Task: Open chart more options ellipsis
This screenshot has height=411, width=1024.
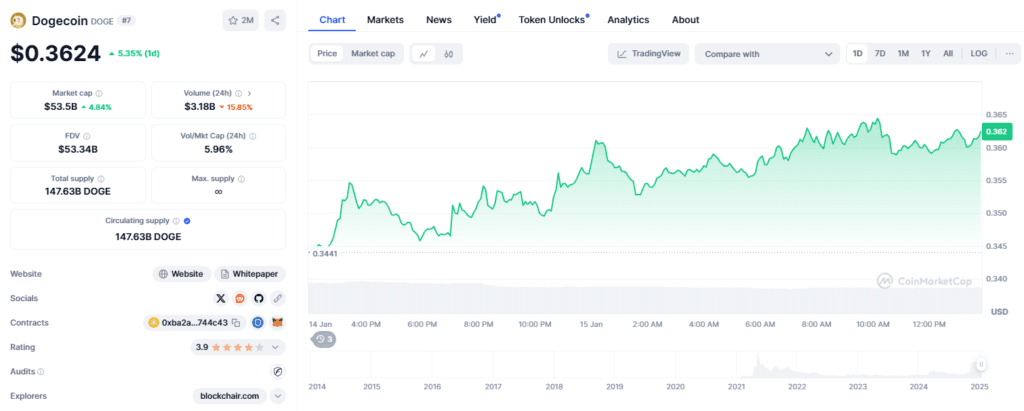Action: tap(1009, 54)
